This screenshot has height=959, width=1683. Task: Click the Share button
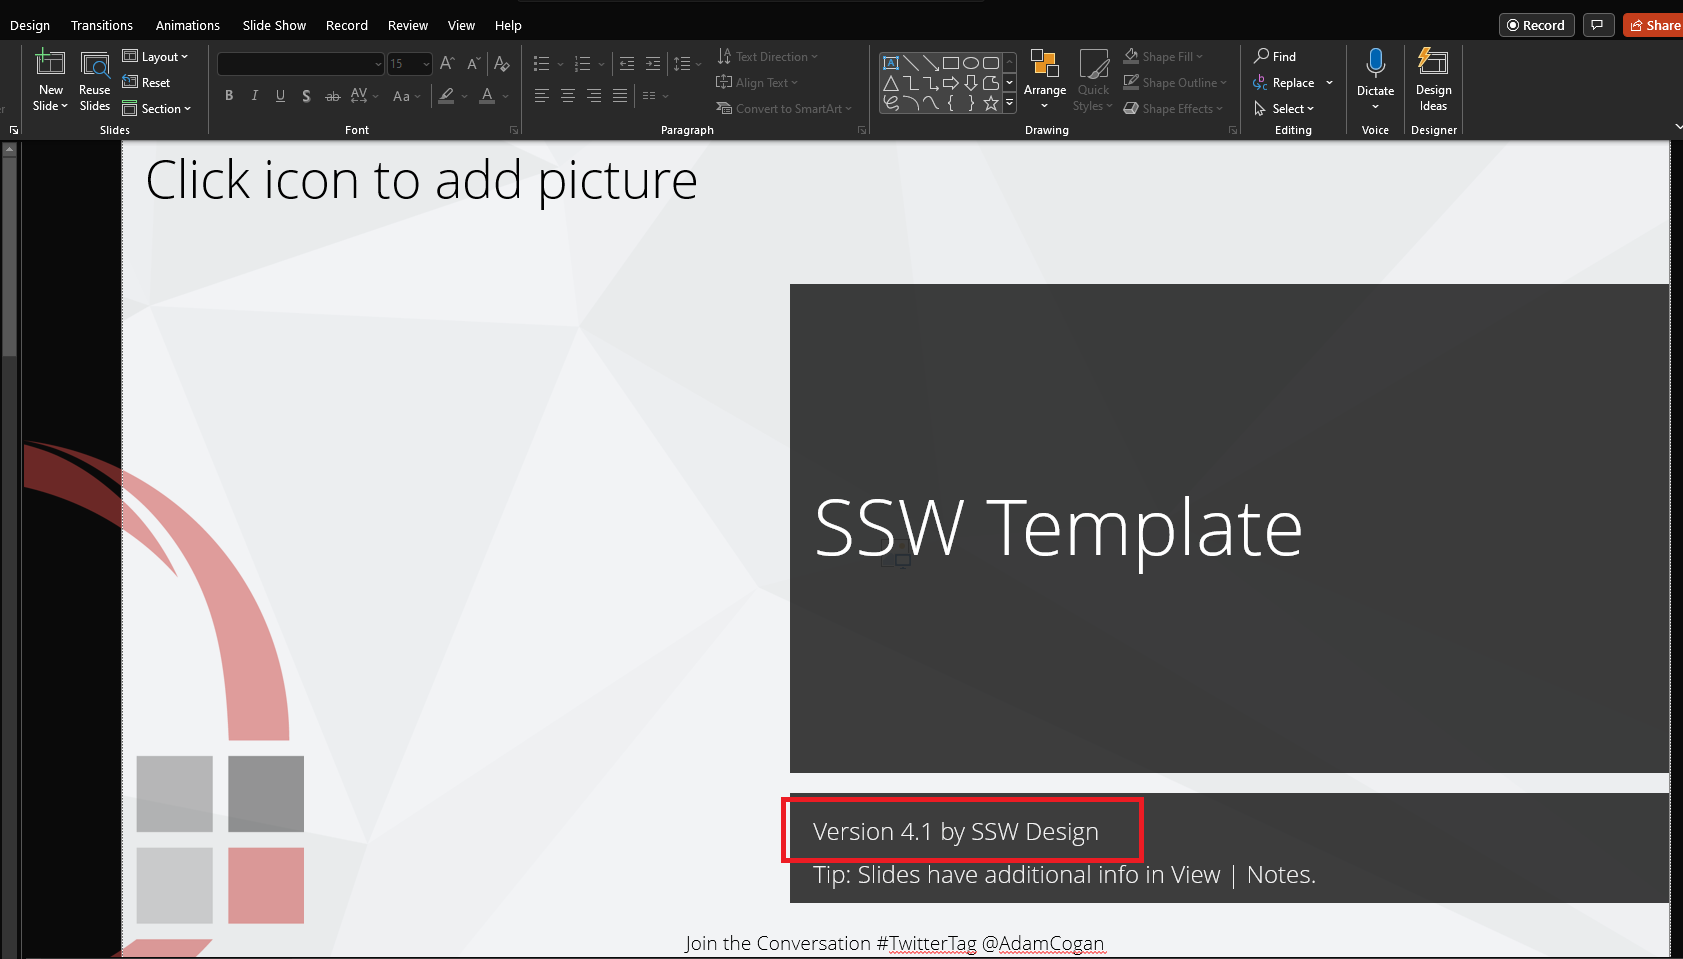point(1654,25)
